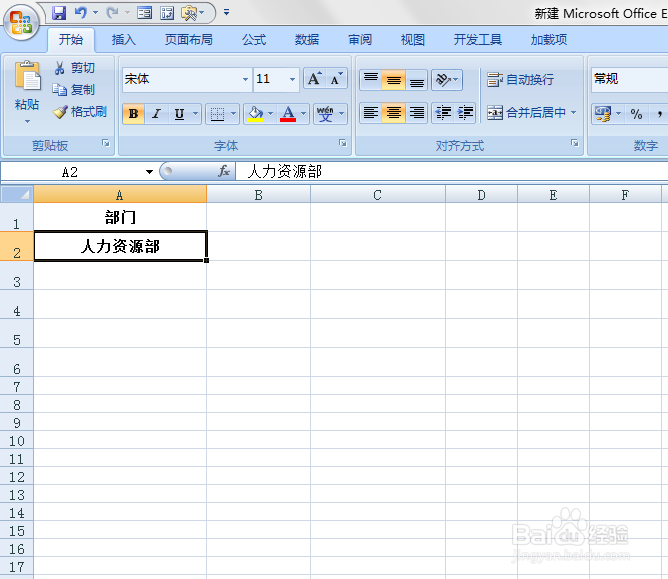The image size is (668, 579).
Task: Save the workbook with the floppy icon
Action: [59, 13]
